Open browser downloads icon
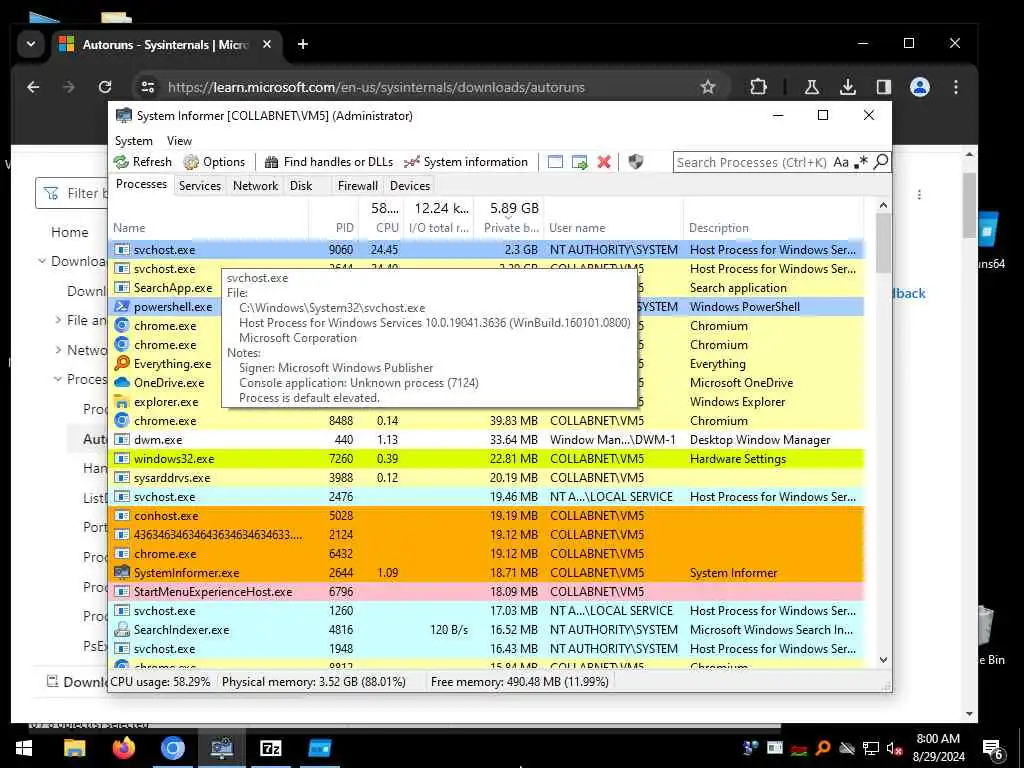Image resolution: width=1024 pixels, height=768 pixels. coord(848,87)
